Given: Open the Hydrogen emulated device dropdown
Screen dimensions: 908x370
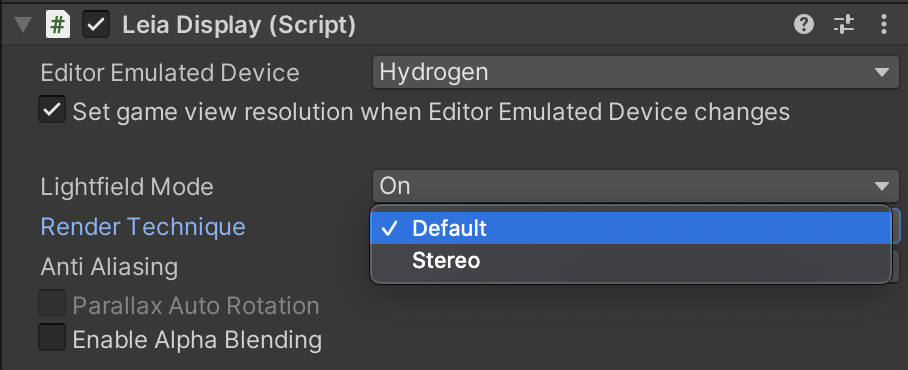Looking at the screenshot, I should pyautogui.click(x=635, y=73).
